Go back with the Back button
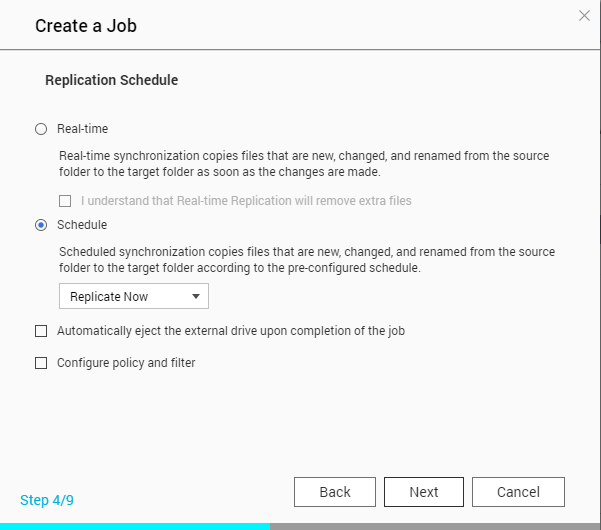The height and width of the screenshot is (530, 601). pyautogui.click(x=335, y=492)
